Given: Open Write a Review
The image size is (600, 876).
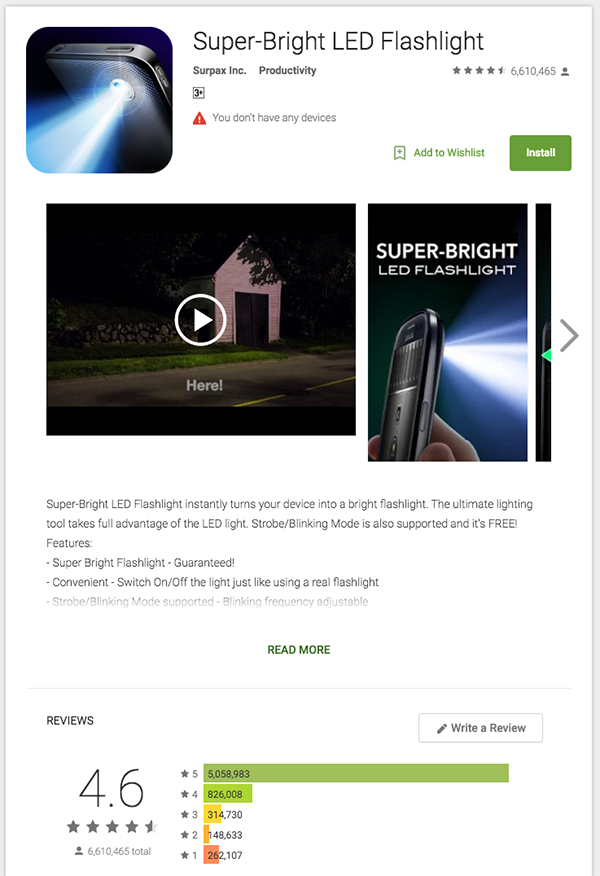Looking at the screenshot, I should [x=480, y=728].
